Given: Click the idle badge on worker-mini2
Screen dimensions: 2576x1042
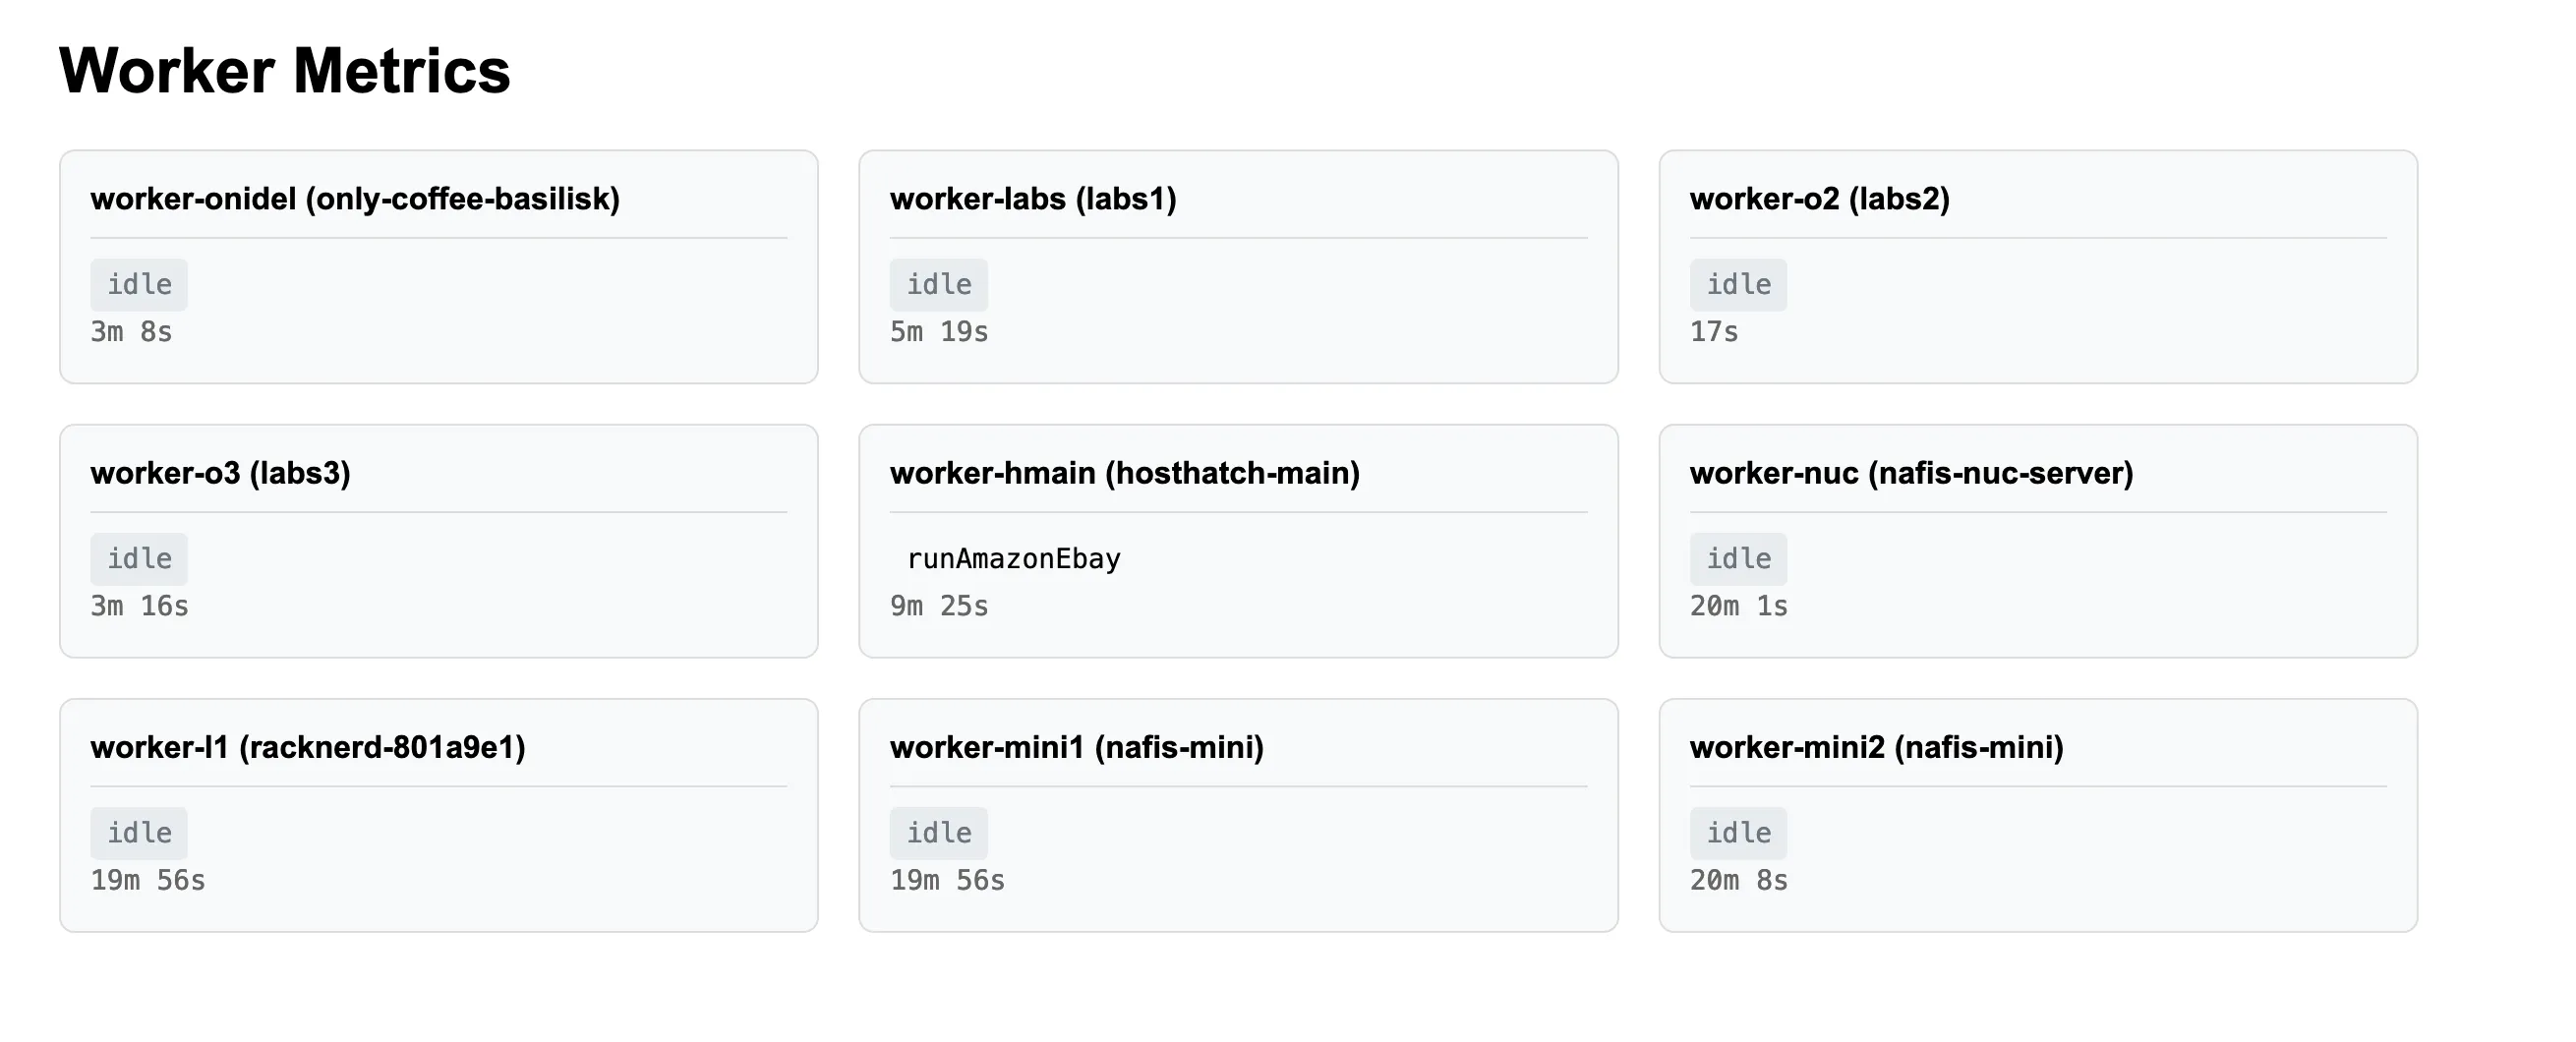Looking at the screenshot, I should point(1738,832).
